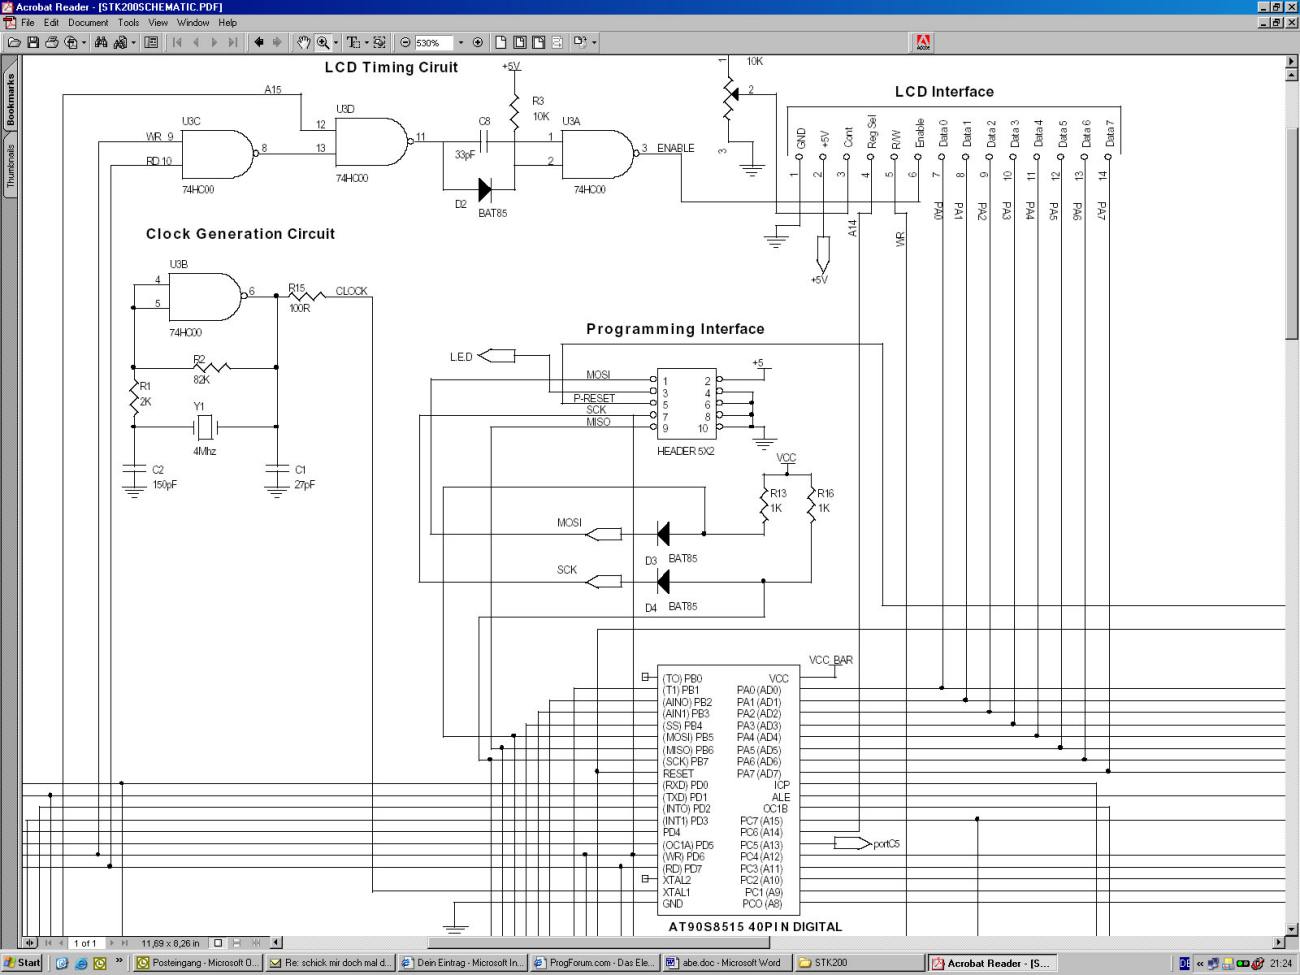Select the Text Select tool

pyautogui.click(x=353, y=42)
